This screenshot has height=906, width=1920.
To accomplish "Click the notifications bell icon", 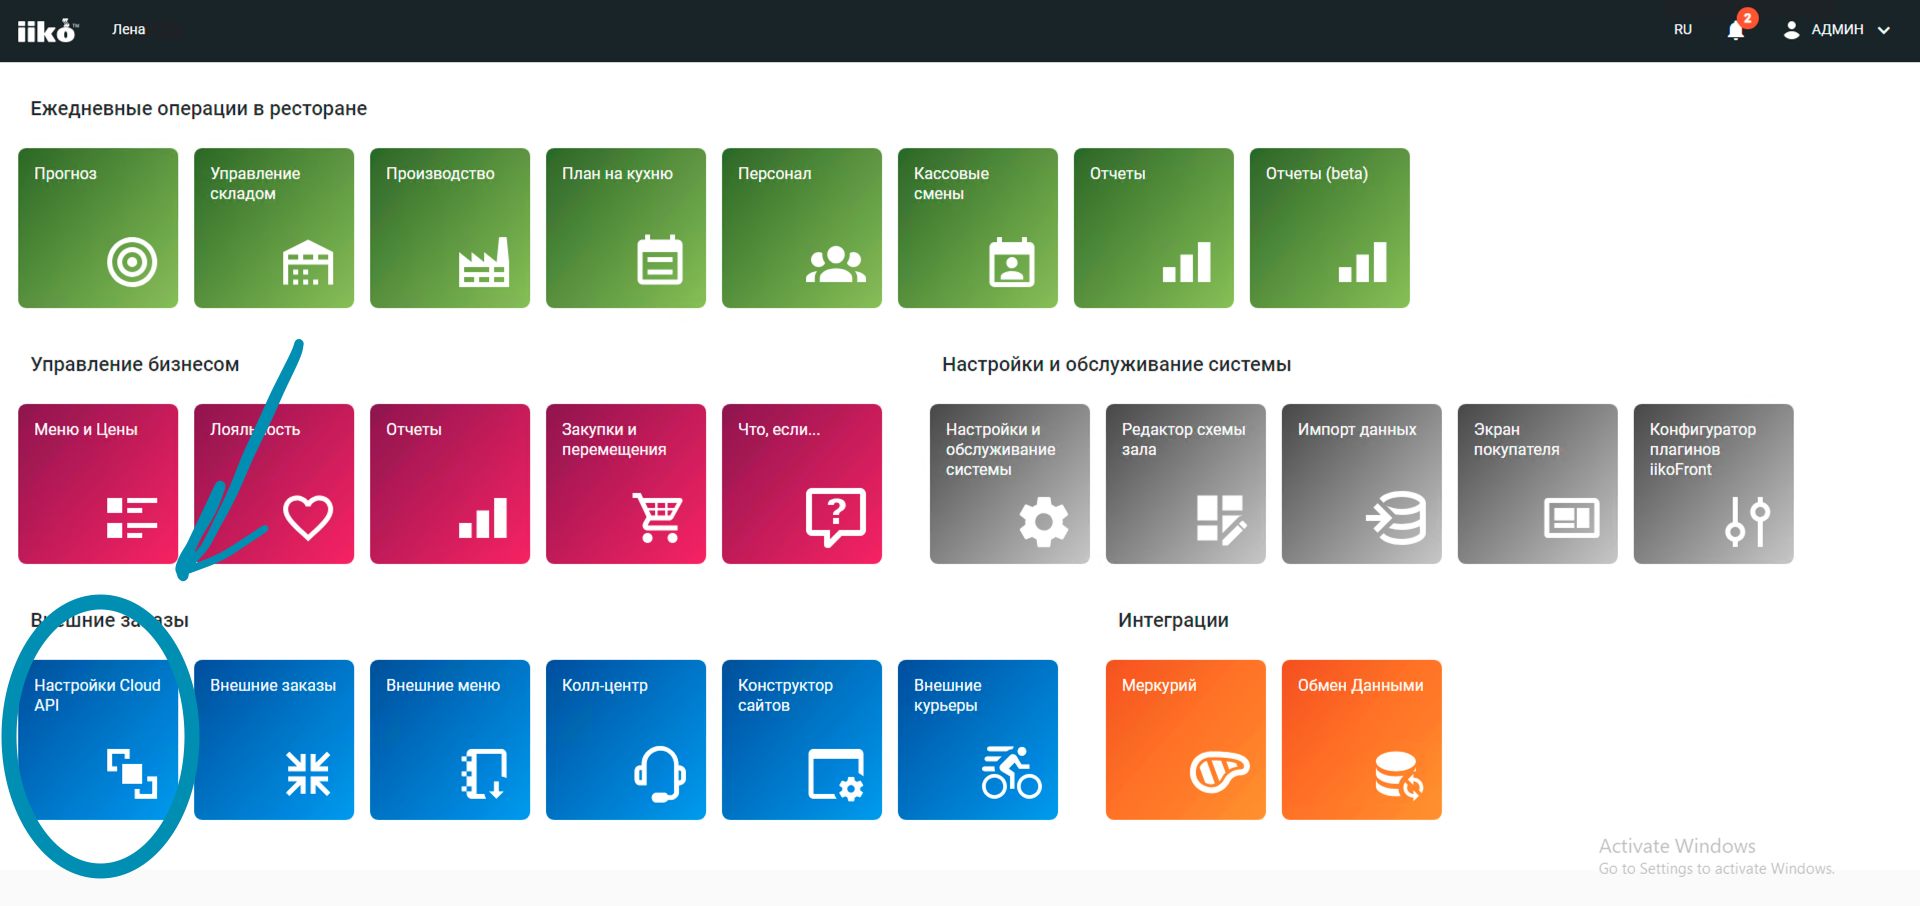I will pyautogui.click(x=1736, y=30).
